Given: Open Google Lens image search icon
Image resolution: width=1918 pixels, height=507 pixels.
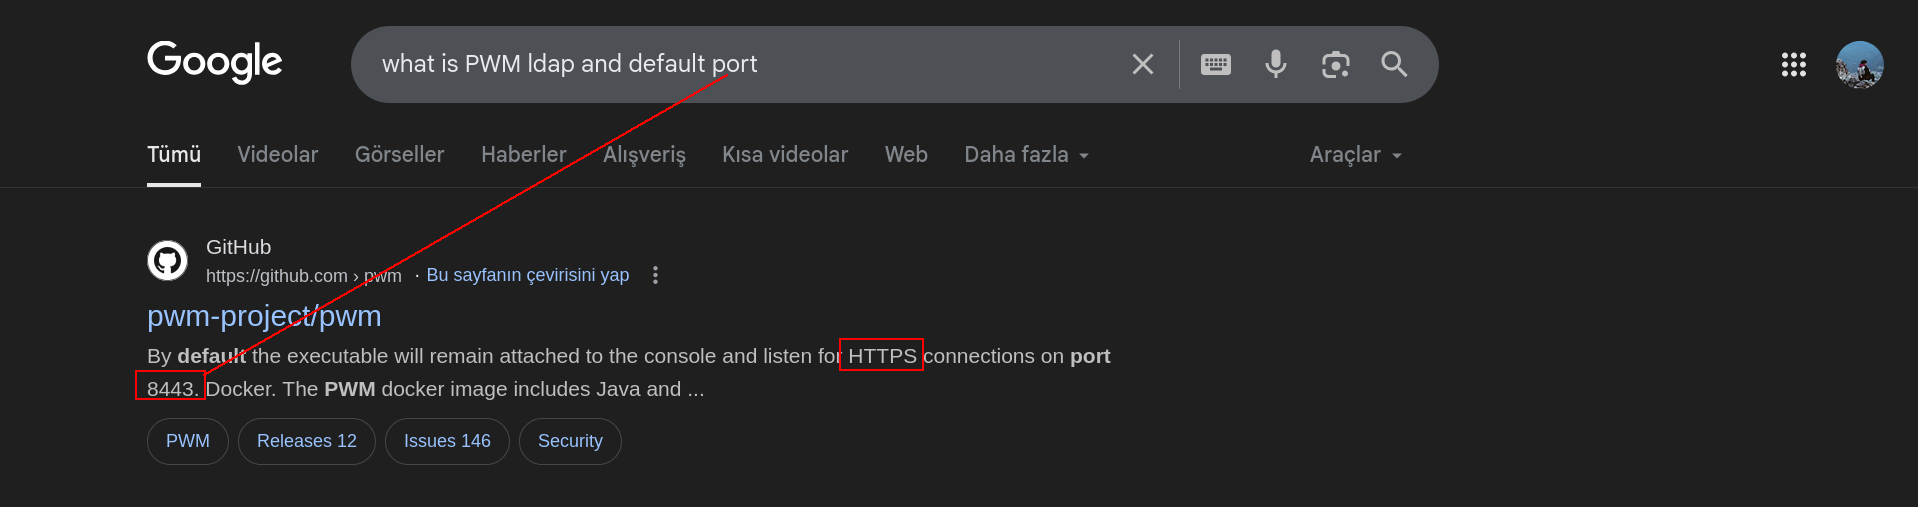Looking at the screenshot, I should (x=1336, y=65).
